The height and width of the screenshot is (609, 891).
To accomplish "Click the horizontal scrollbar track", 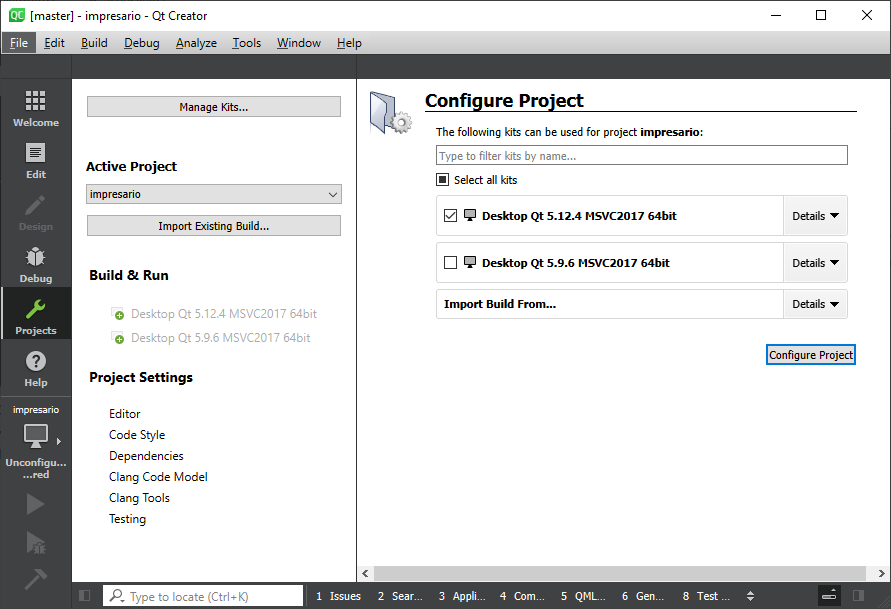I will 619,573.
